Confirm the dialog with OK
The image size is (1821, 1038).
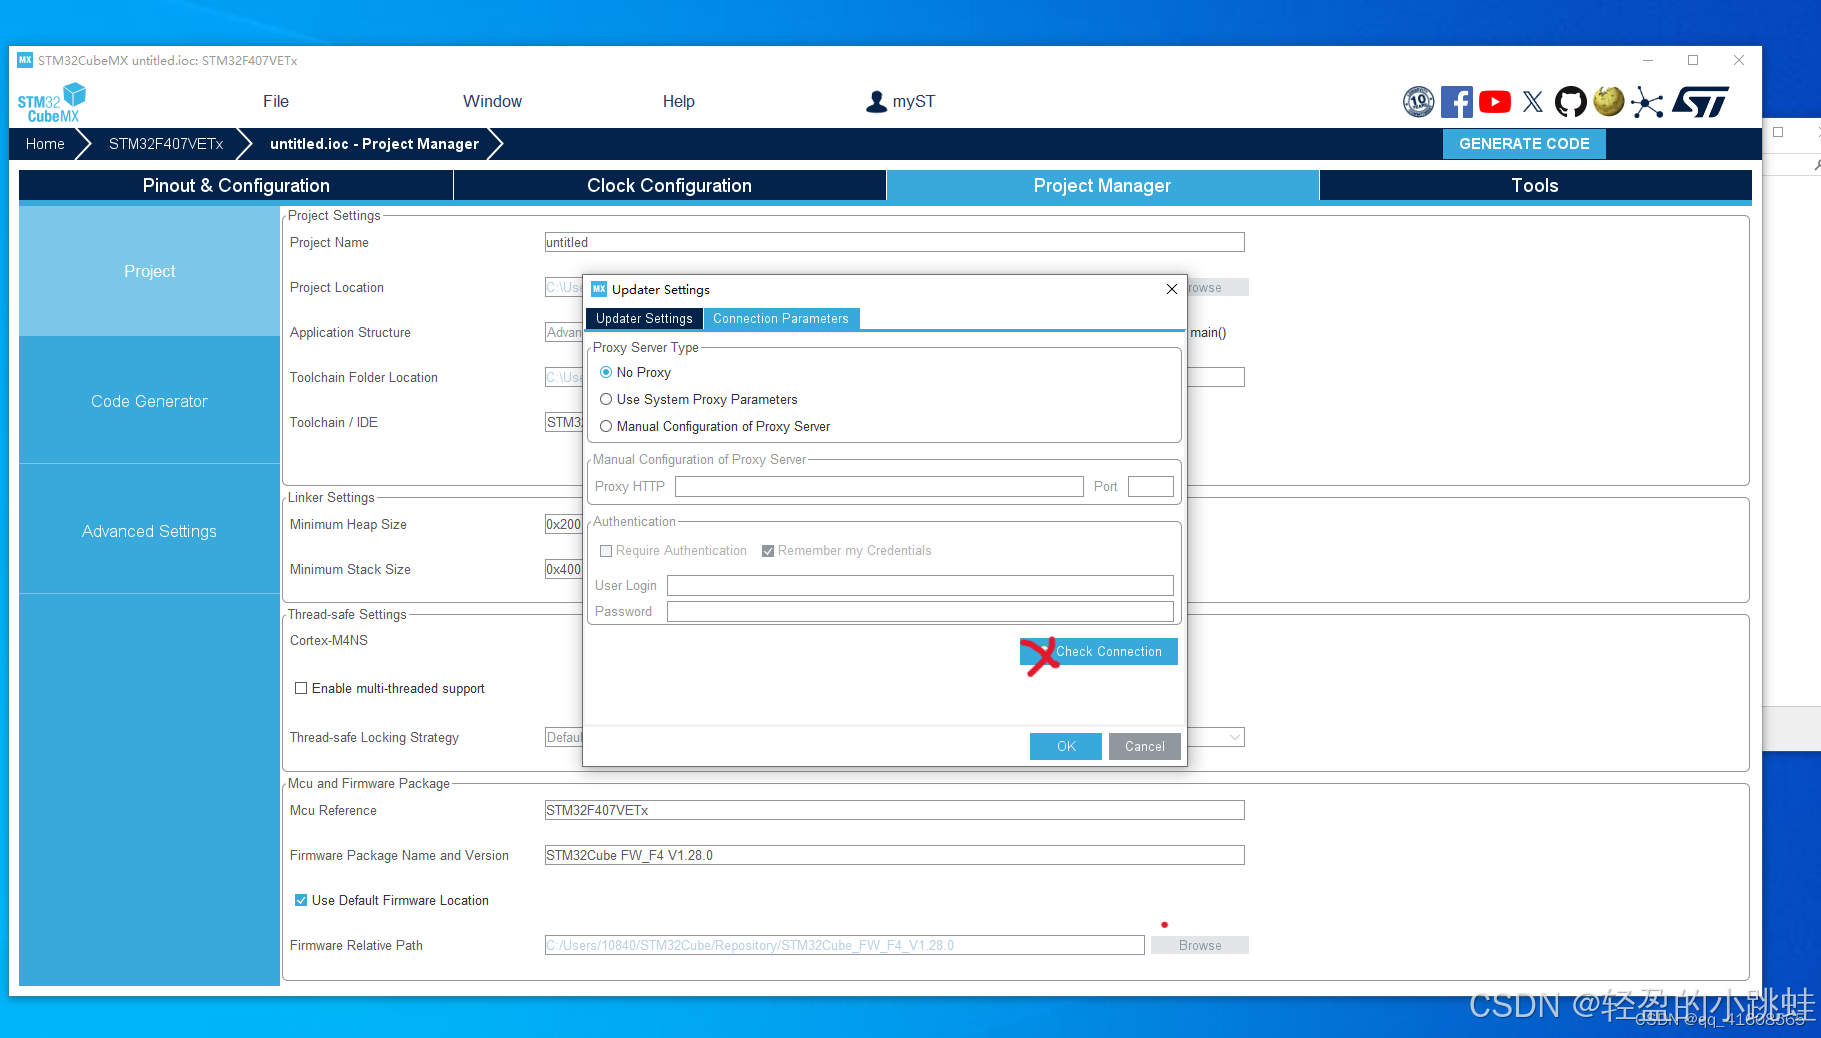tap(1066, 746)
